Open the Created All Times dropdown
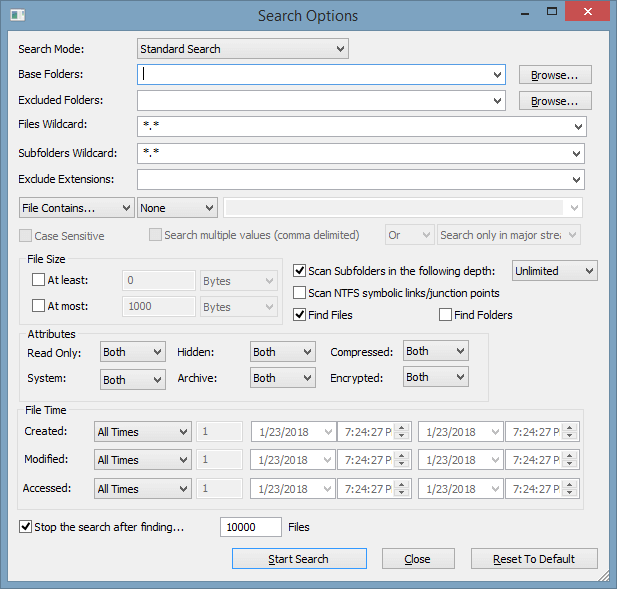Viewport: 617px width, 589px height. point(142,432)
